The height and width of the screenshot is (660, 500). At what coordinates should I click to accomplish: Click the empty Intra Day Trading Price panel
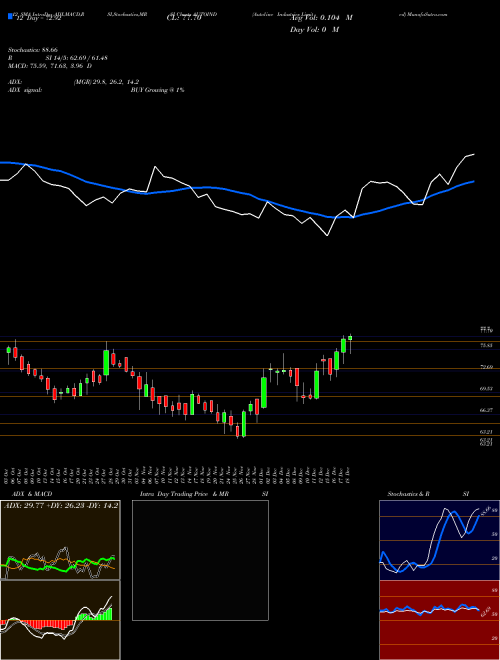(x=200, y=560)
